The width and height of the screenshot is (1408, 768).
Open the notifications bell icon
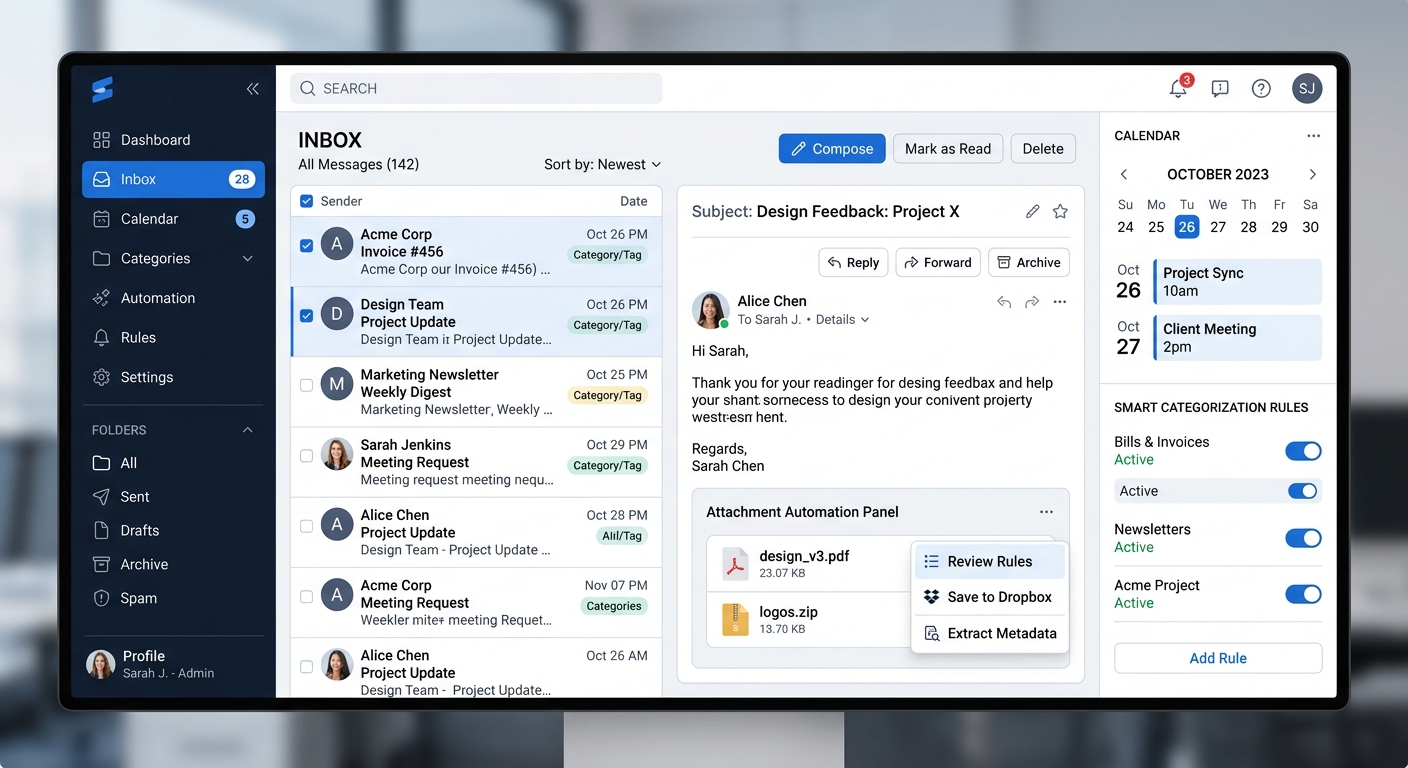1177,88
